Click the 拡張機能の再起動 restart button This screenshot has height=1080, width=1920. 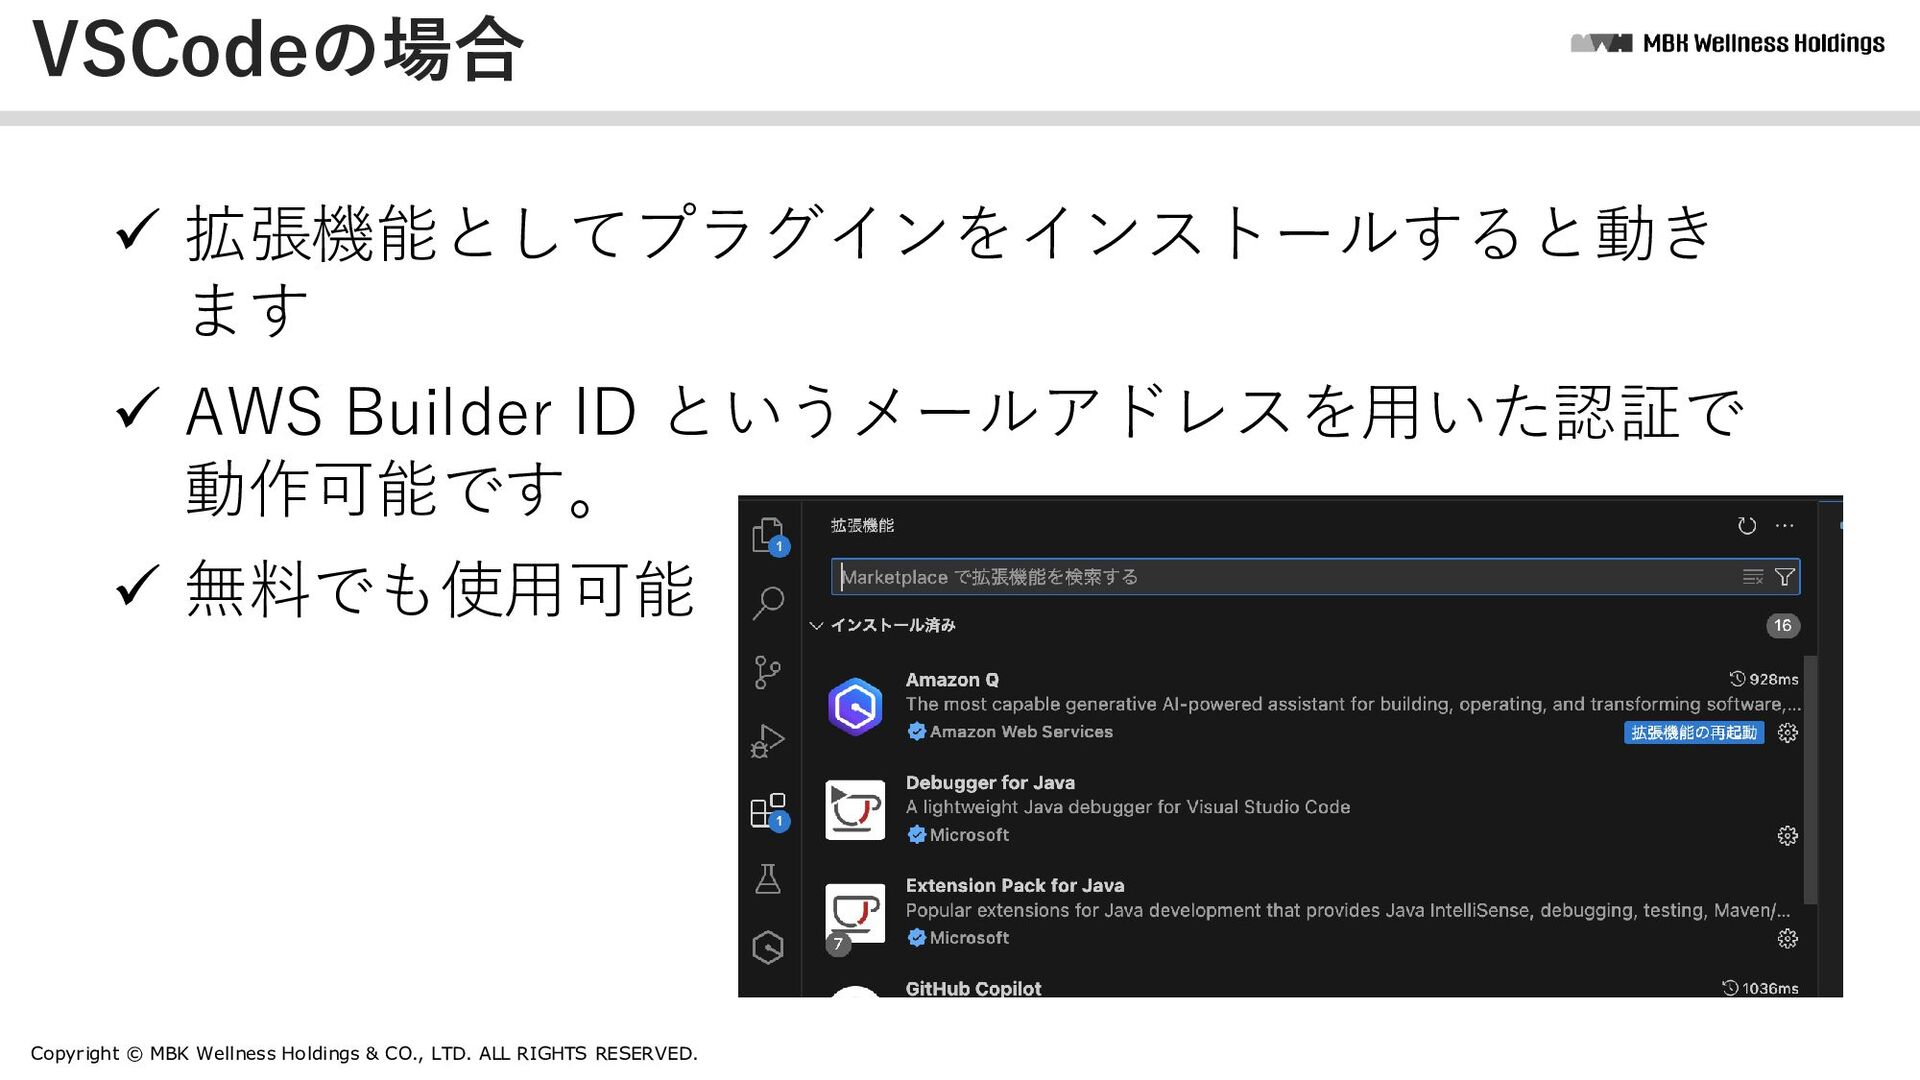tap(1694, 733)
